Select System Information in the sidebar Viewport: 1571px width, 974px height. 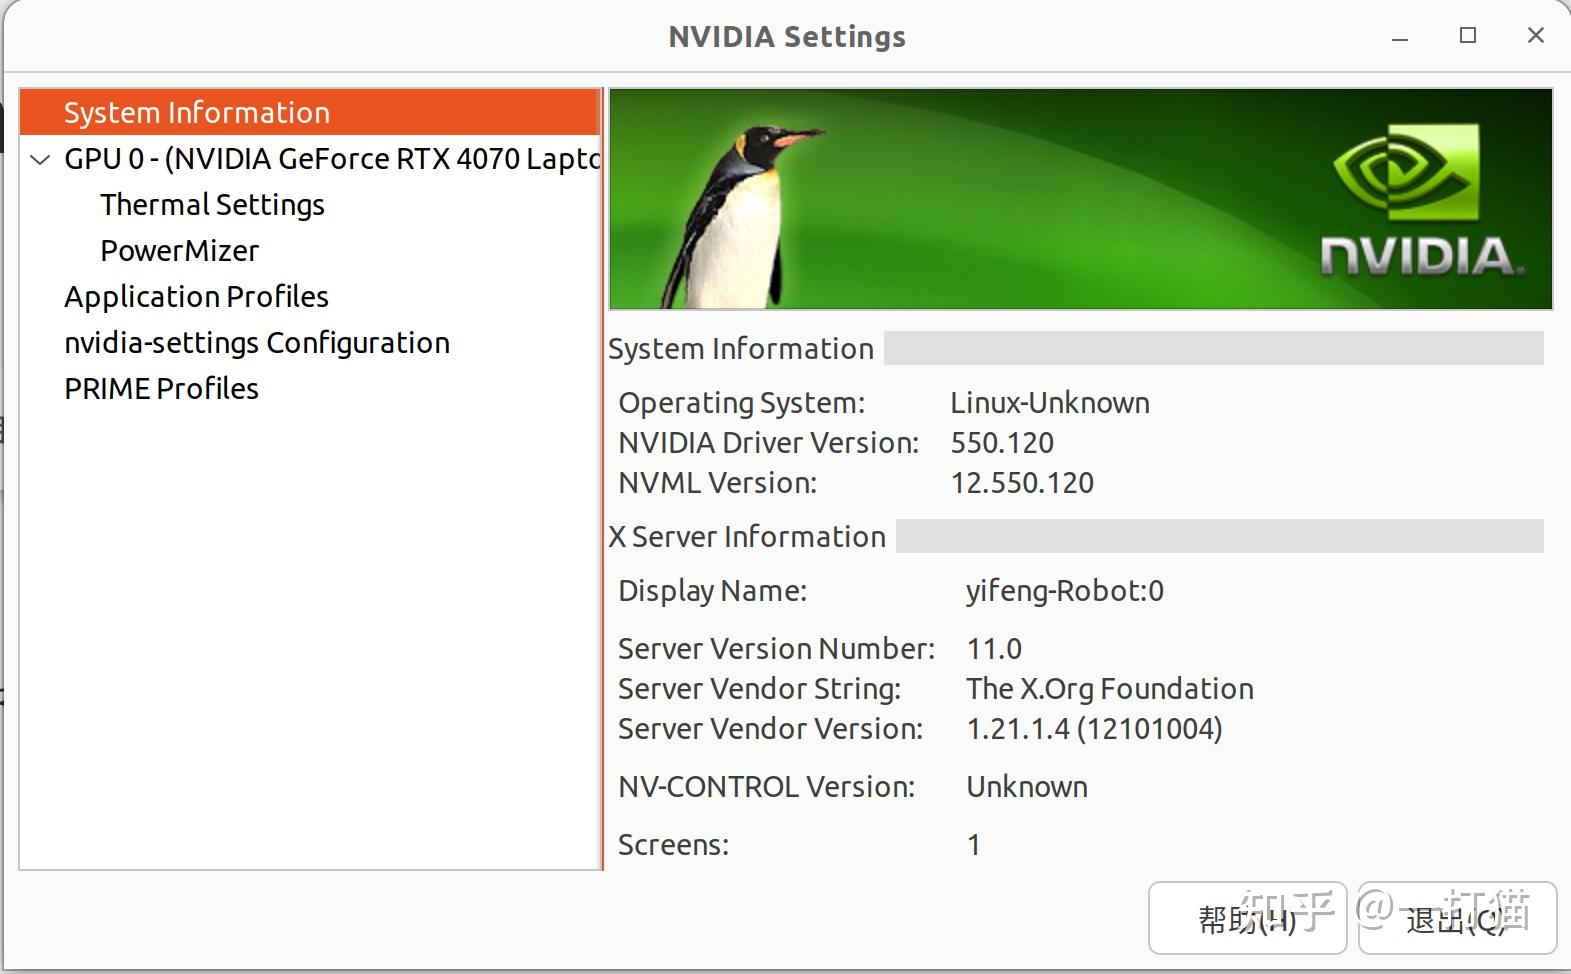[x=310, y=112]
